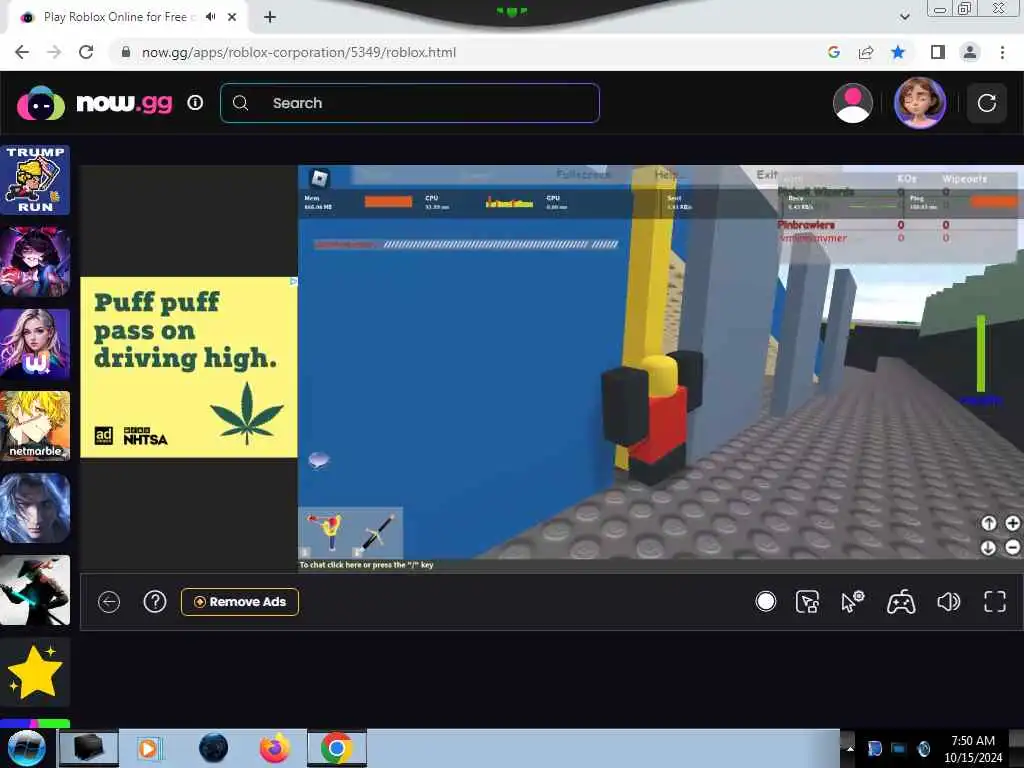Viewport: 1024px width, 768px height.
Task: Click the address bar URL now.gg/apps
Action: pos(298,52)
